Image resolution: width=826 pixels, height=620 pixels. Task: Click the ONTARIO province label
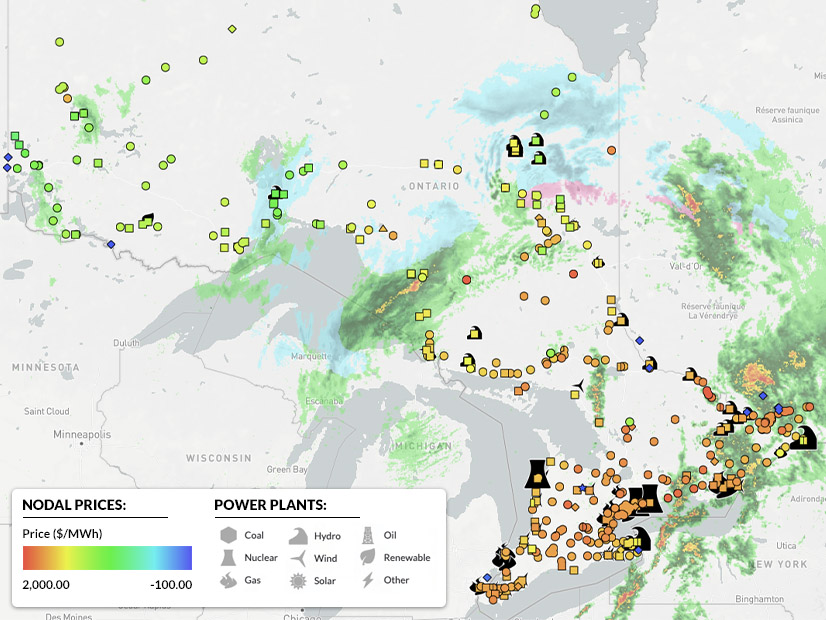click(x=433, y=187)
